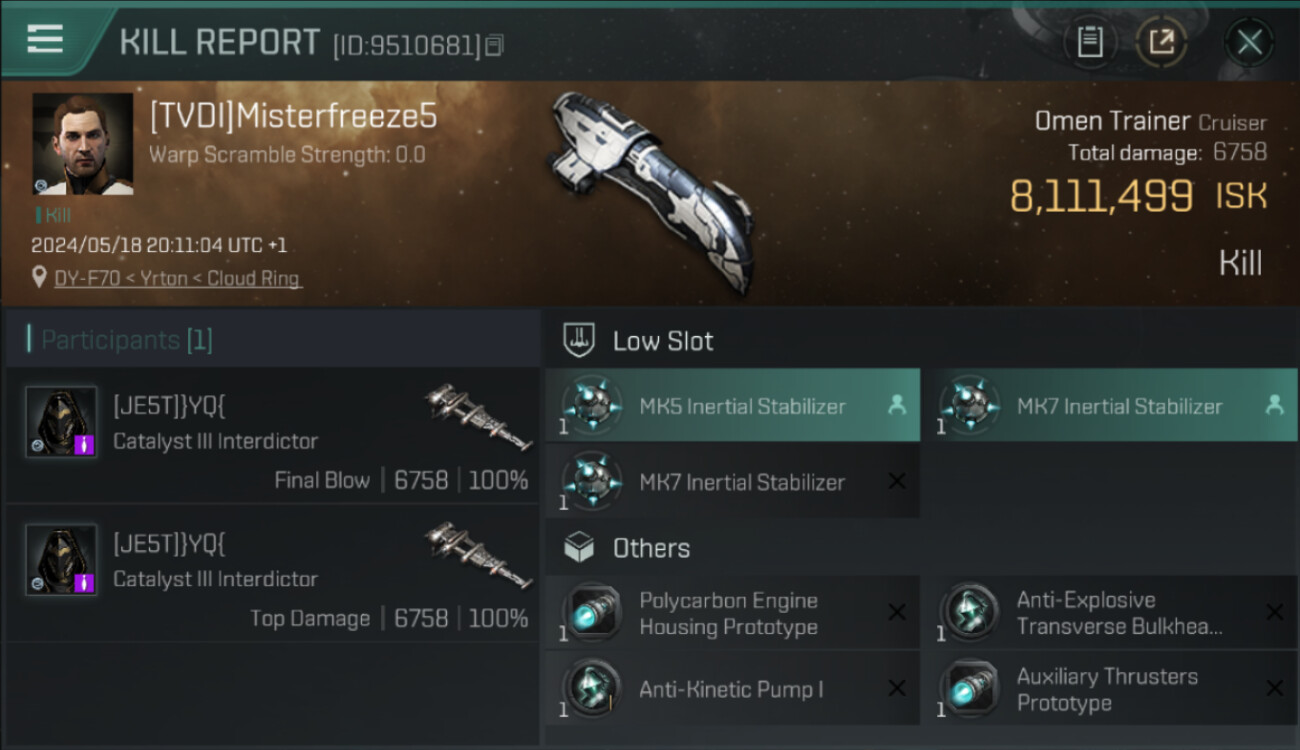Open the hamburger menu
The width and height of the screenshot is (1300, 750).
45,39
